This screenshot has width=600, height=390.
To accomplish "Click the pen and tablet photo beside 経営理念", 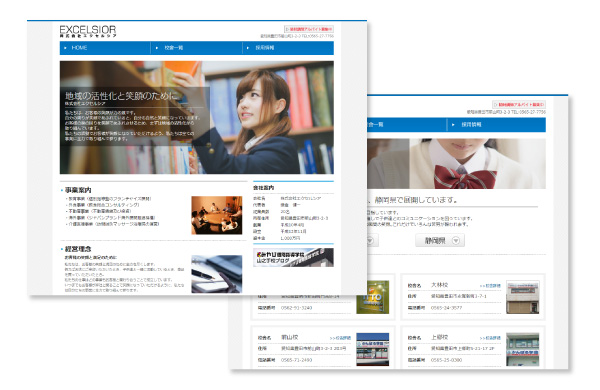I will coord(217,274).
